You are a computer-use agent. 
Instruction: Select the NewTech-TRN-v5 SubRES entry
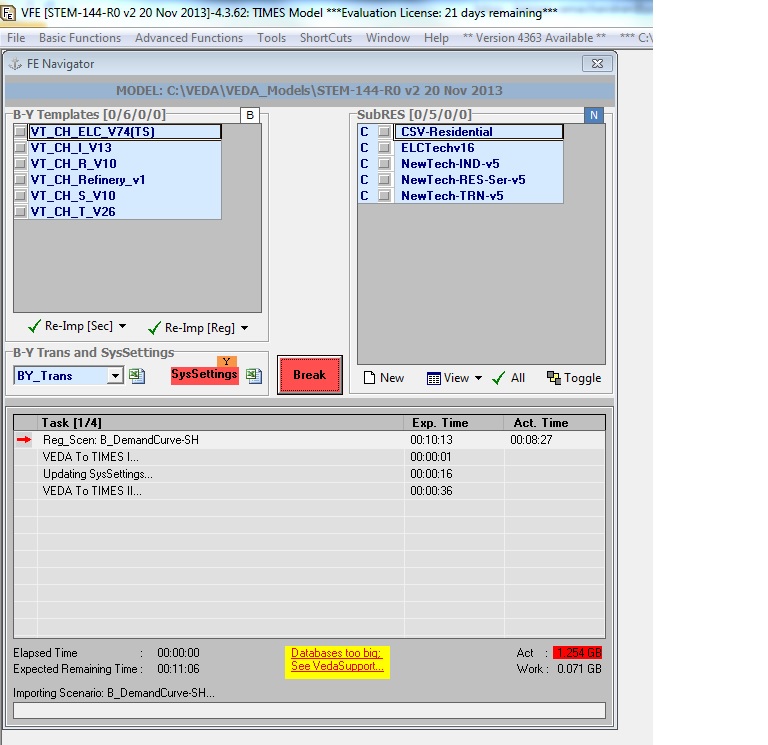tap(452, 196)
